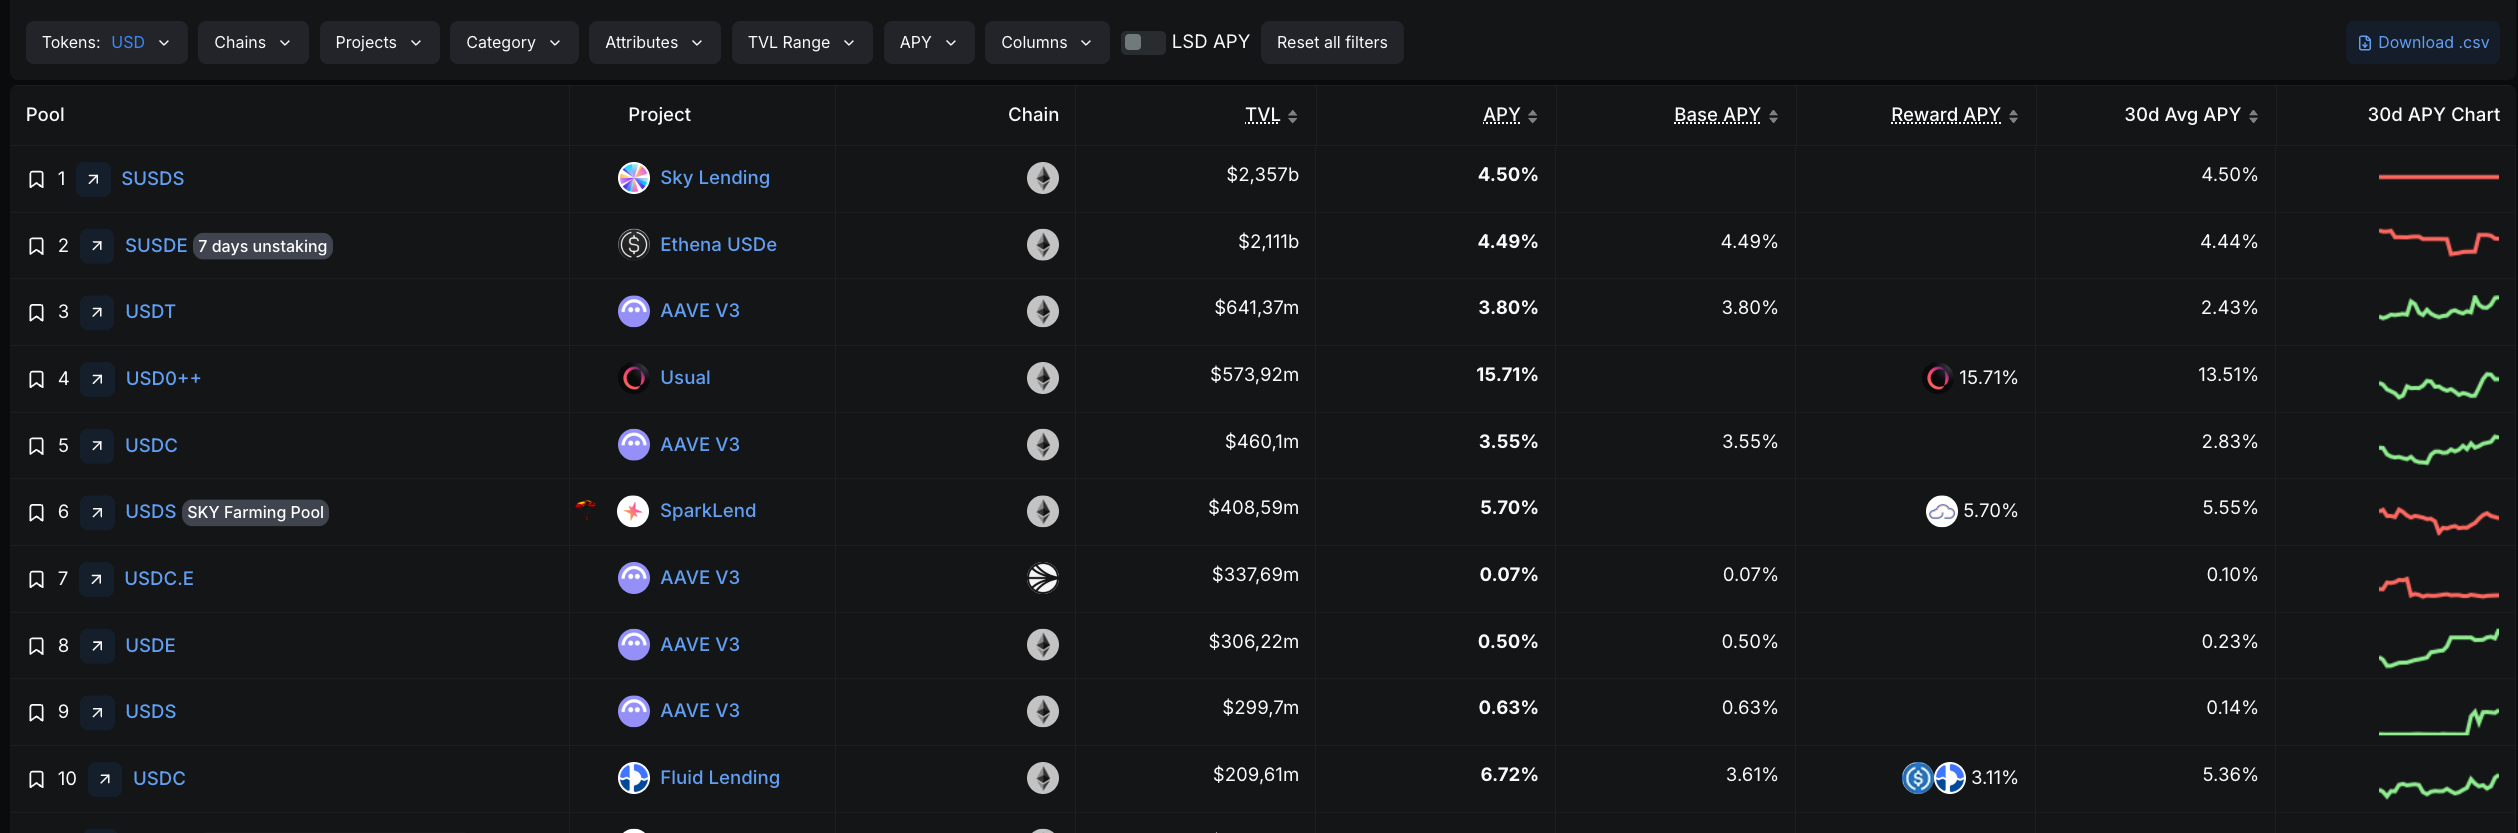
Task: Sort table by TVL column
Action: 1271,115
